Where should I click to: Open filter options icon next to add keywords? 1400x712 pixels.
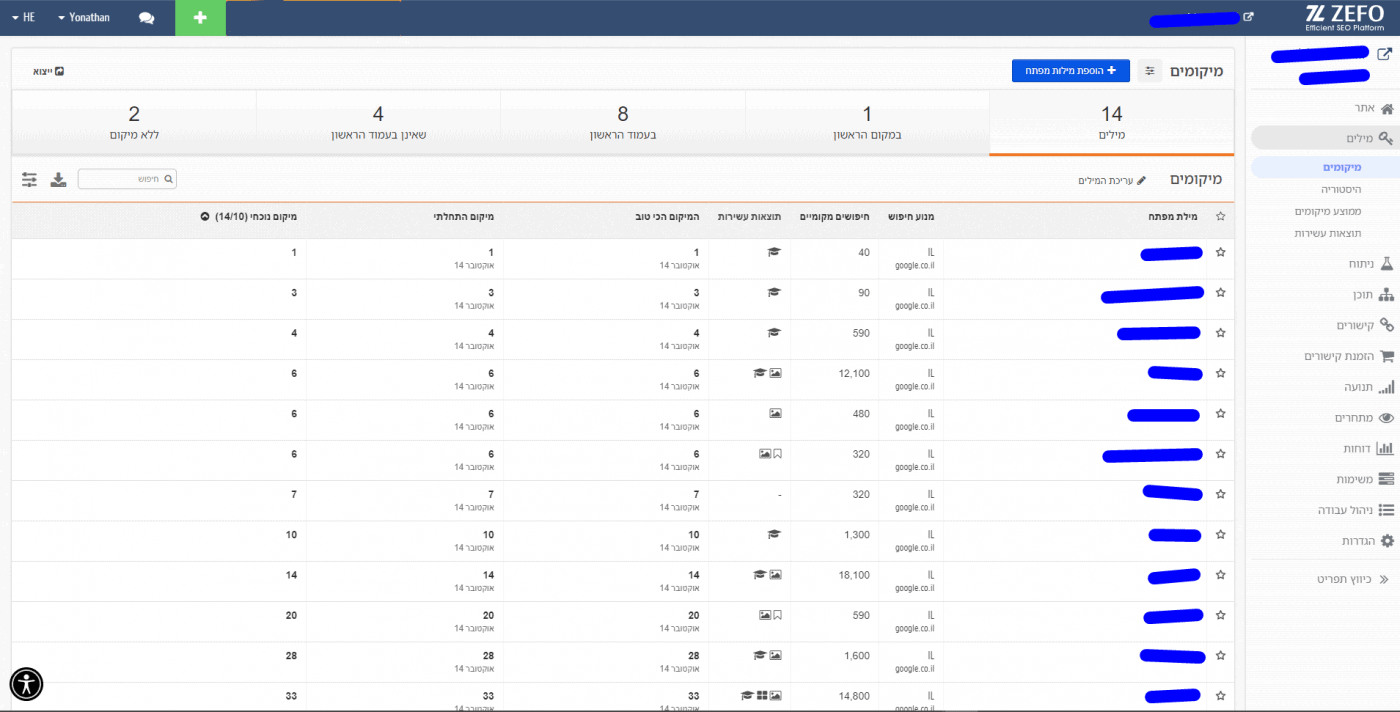1150,71
